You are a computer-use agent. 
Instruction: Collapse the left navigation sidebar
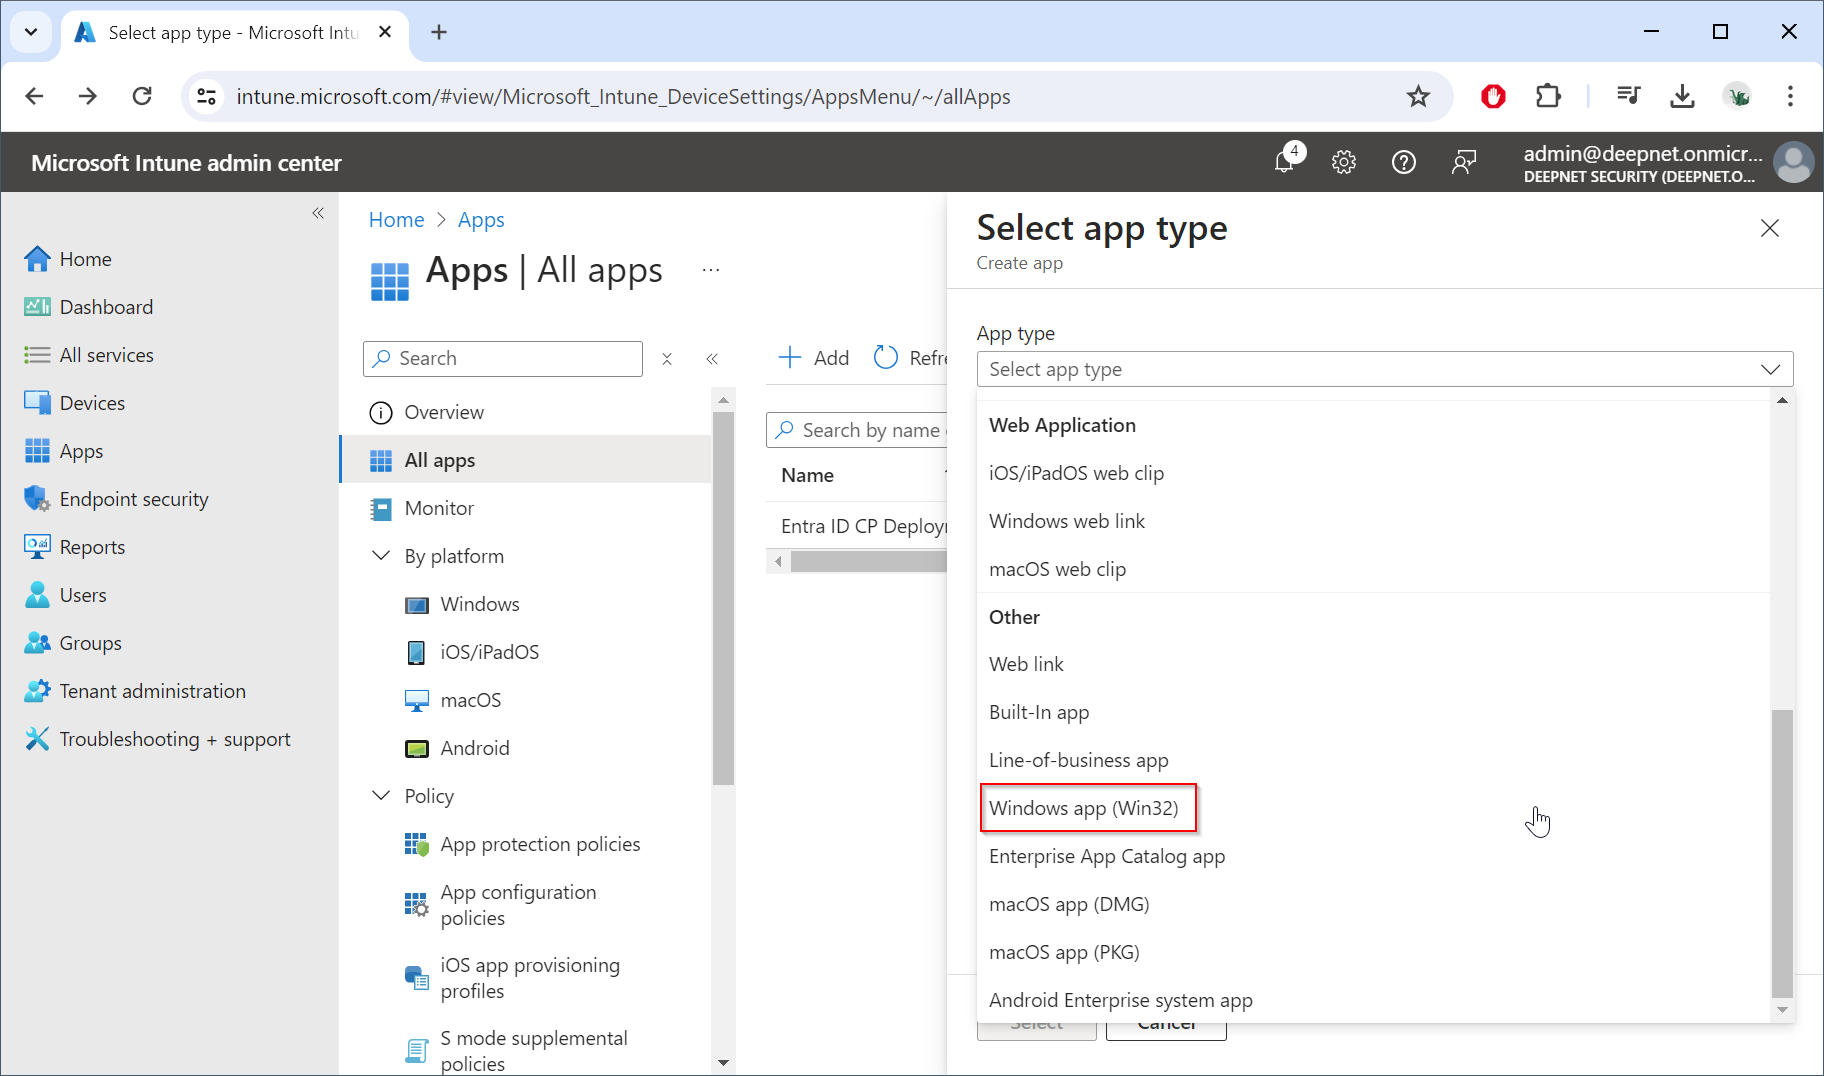click(318, 213)
